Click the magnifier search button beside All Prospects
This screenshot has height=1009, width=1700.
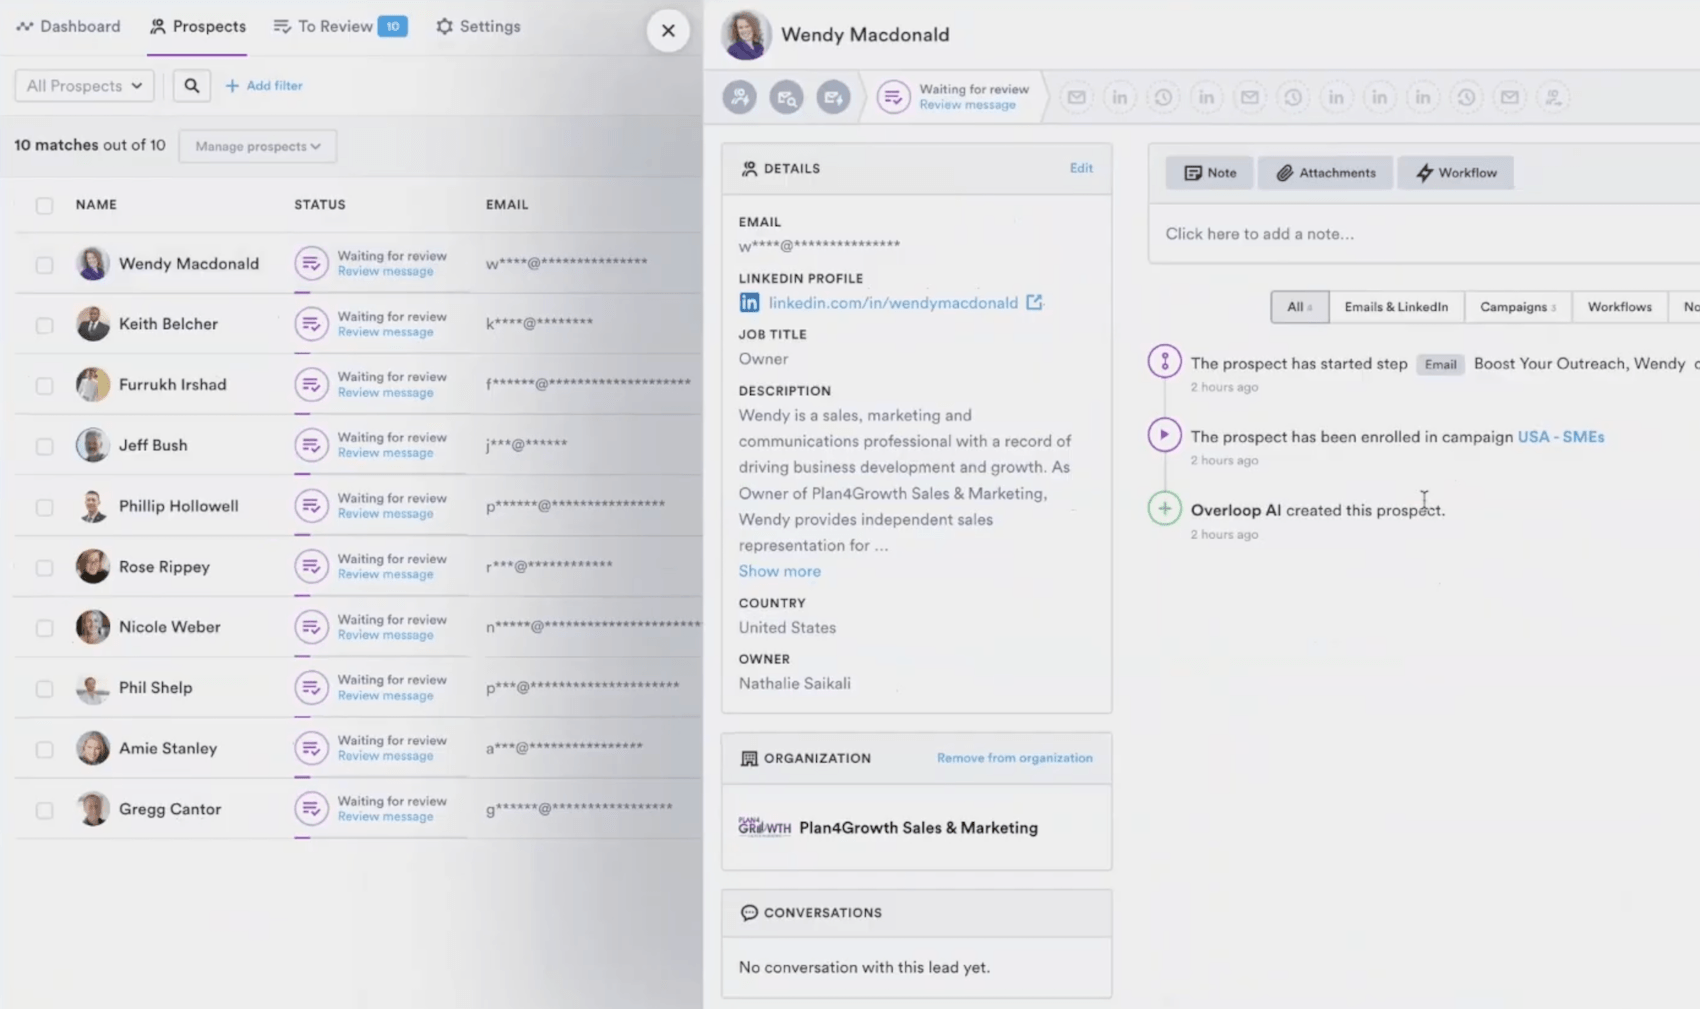pos(191,86)
